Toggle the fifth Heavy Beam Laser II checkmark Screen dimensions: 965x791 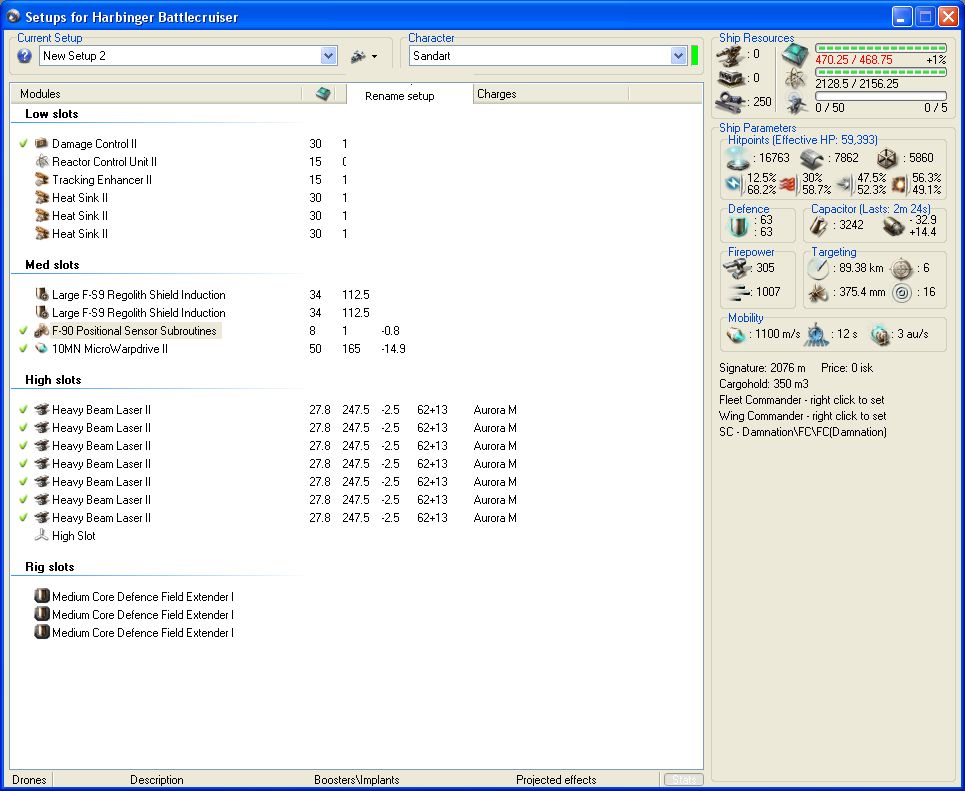click(23, 481)
